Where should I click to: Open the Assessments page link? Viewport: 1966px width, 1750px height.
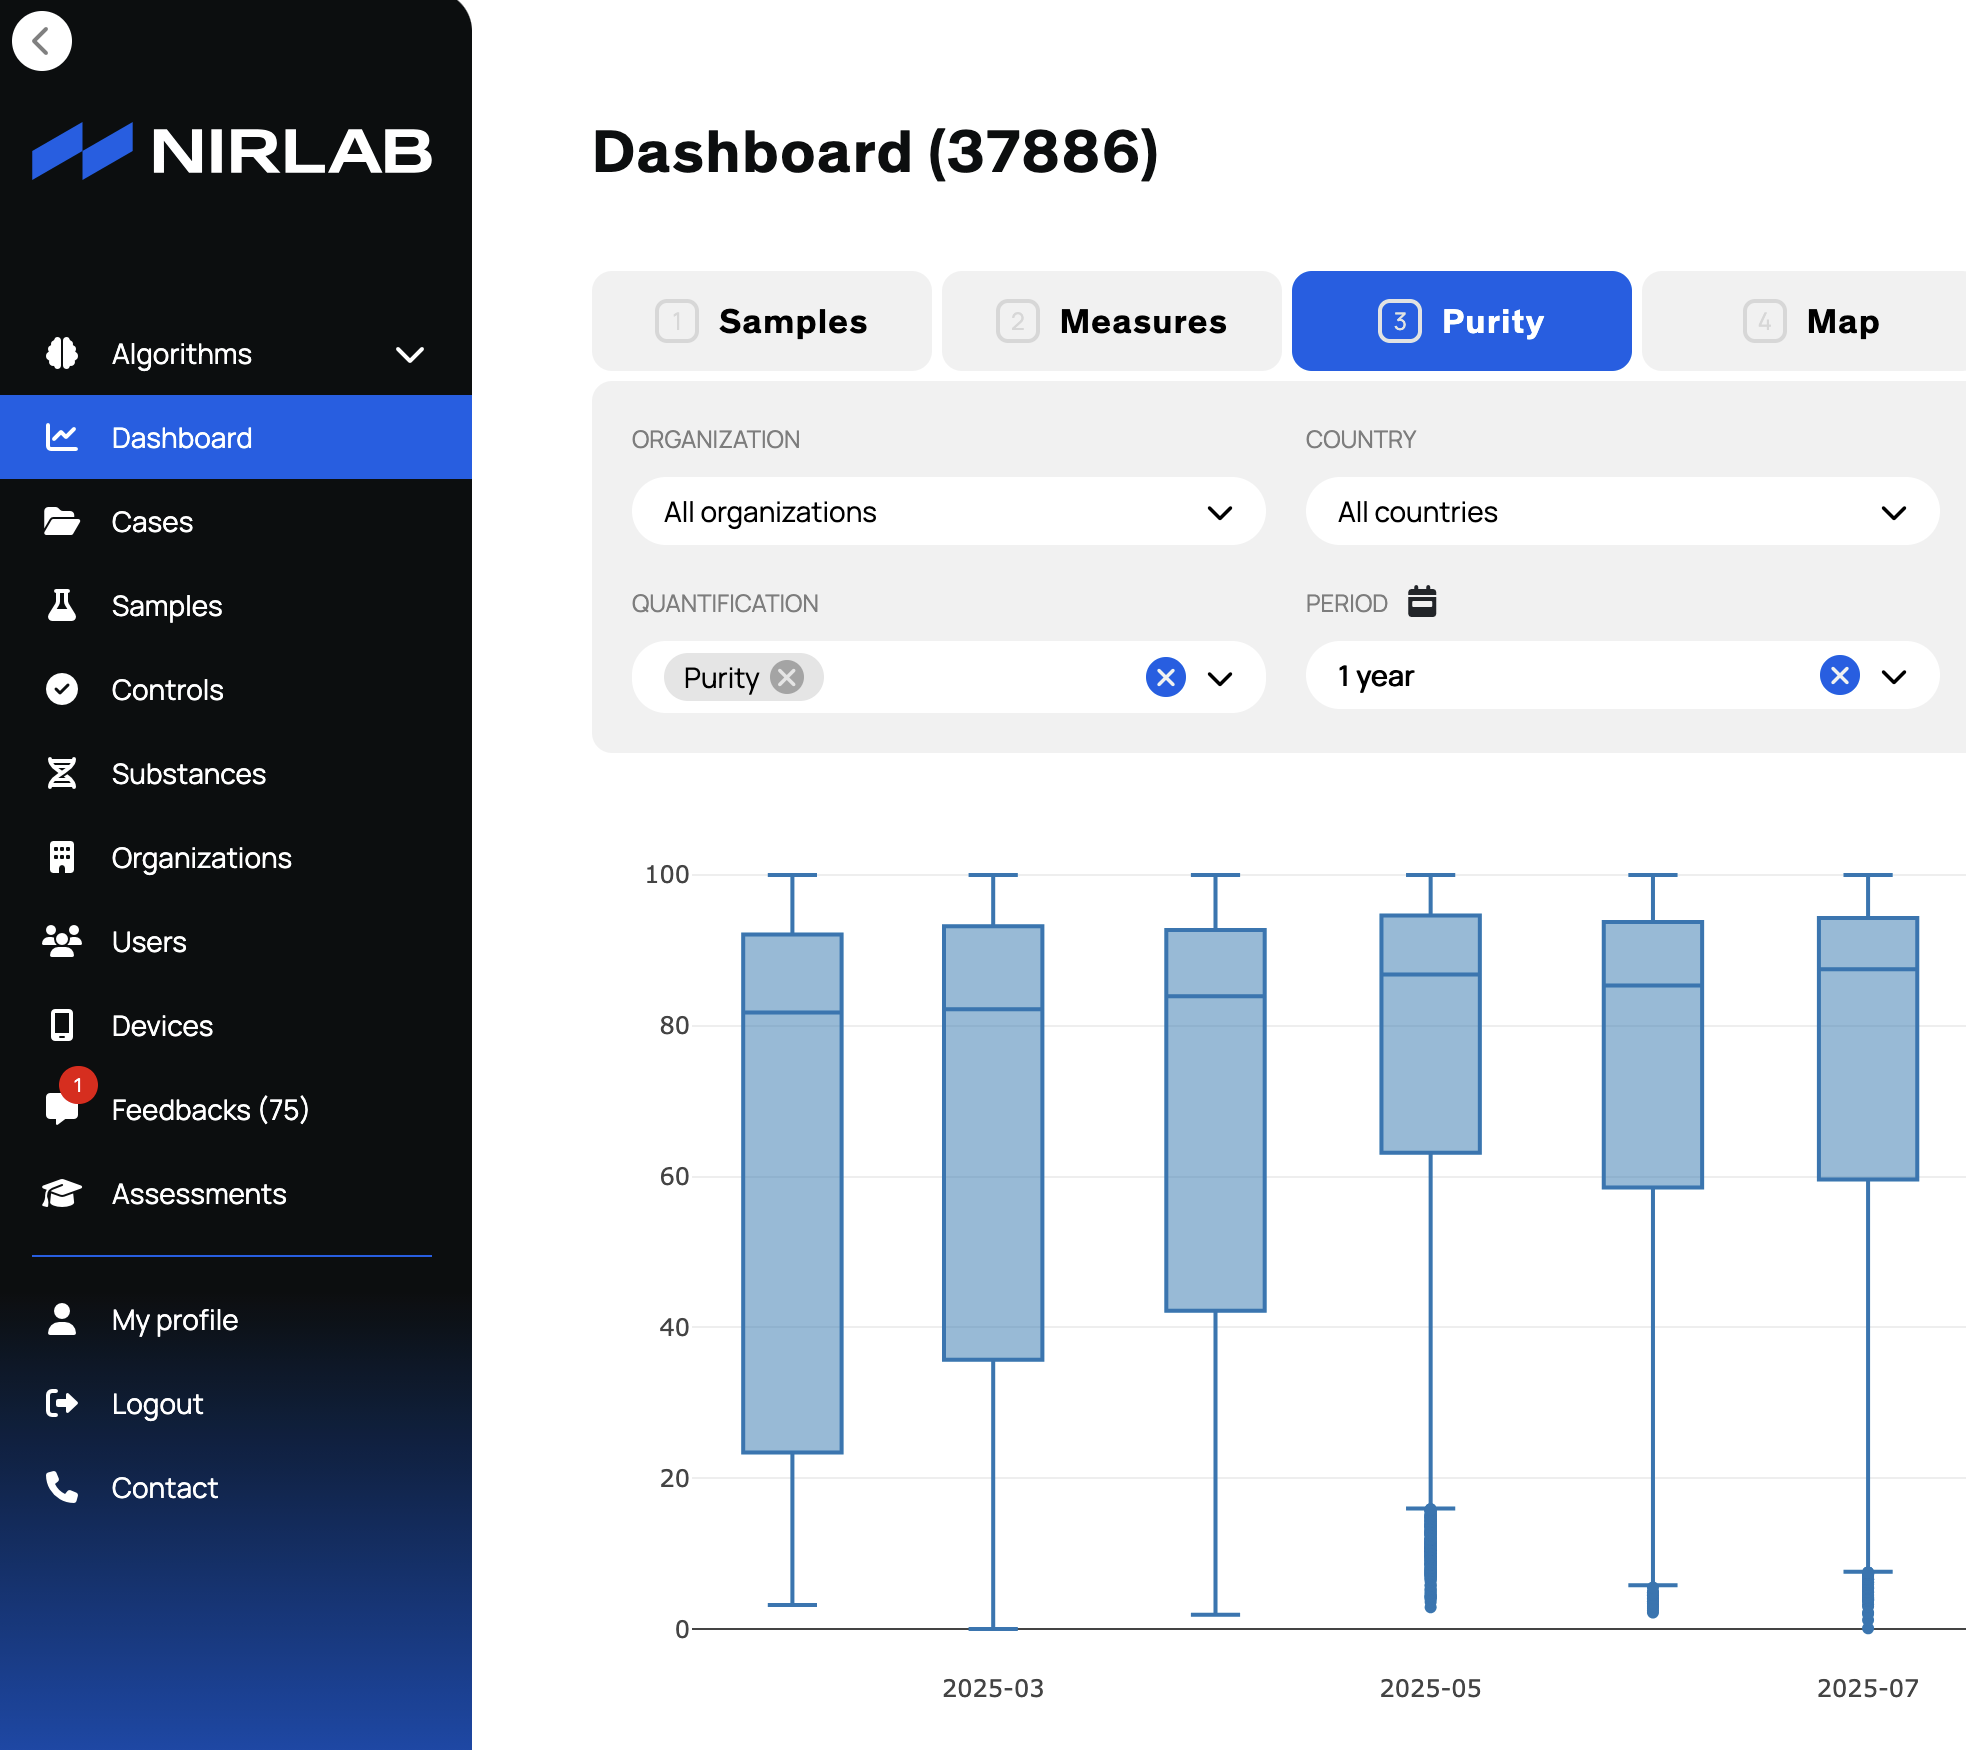(198, 1193)
